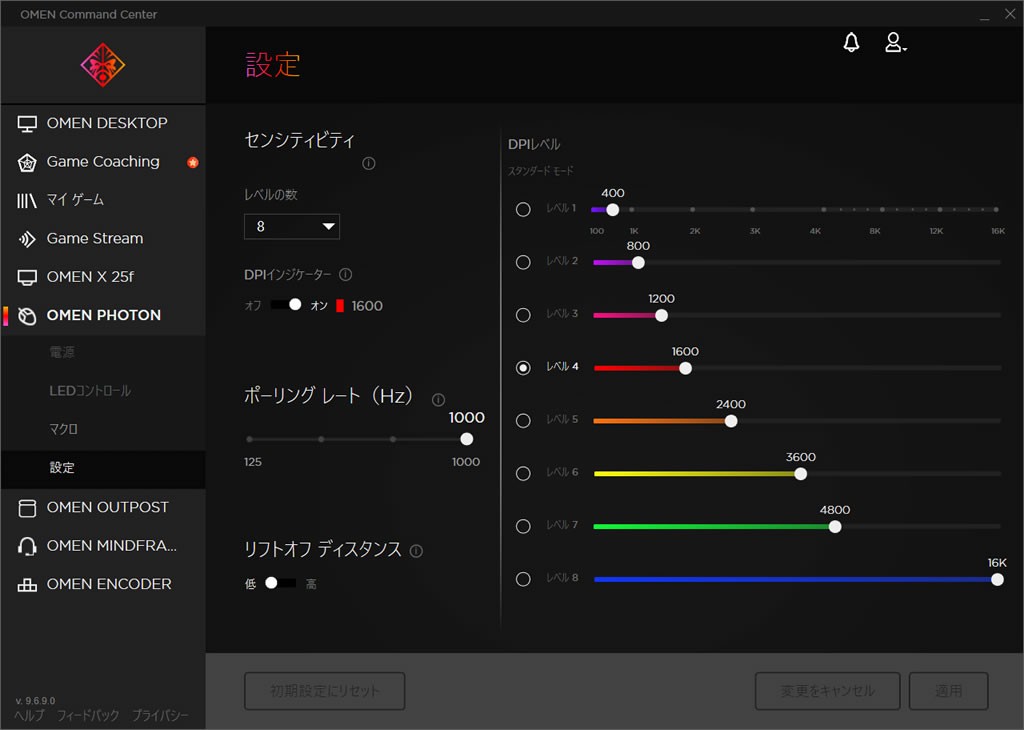
Task: Click the orange star badge beside Game Coaching
Action: pyautogui.click(x=193, y=163)
